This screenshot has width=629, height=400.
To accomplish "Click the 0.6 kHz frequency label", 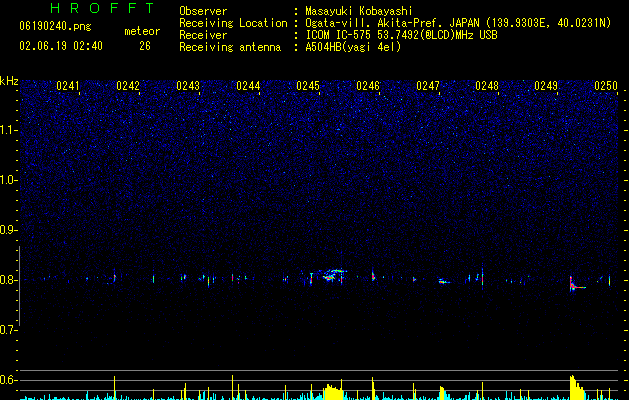I will (x=8, y=380).
